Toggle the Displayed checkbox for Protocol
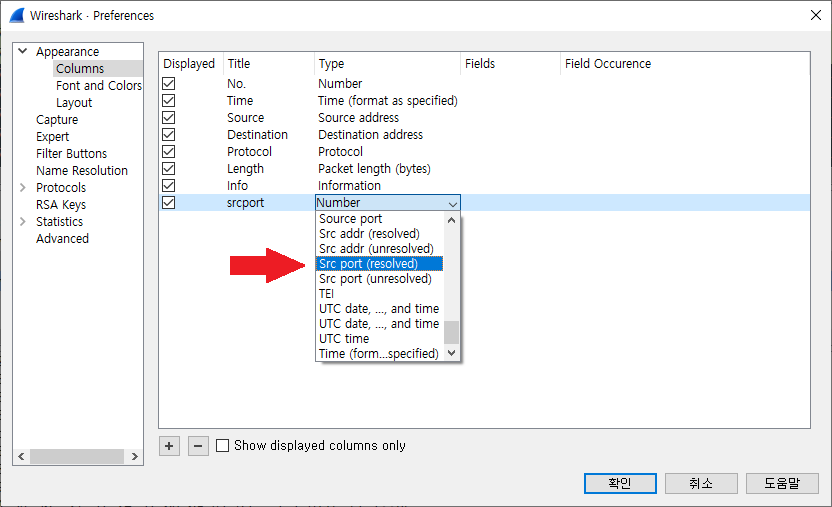Viewport: 832px width, 507px height. pos(169,151)
